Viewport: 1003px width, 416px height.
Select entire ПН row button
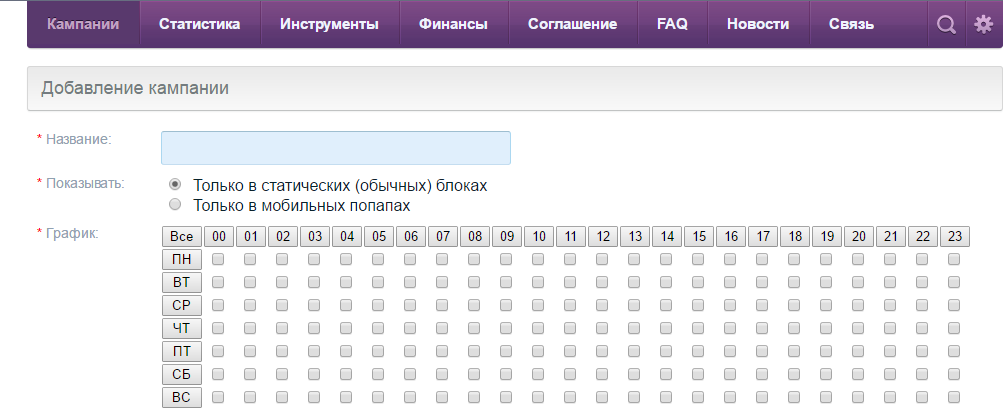point(182,260)
